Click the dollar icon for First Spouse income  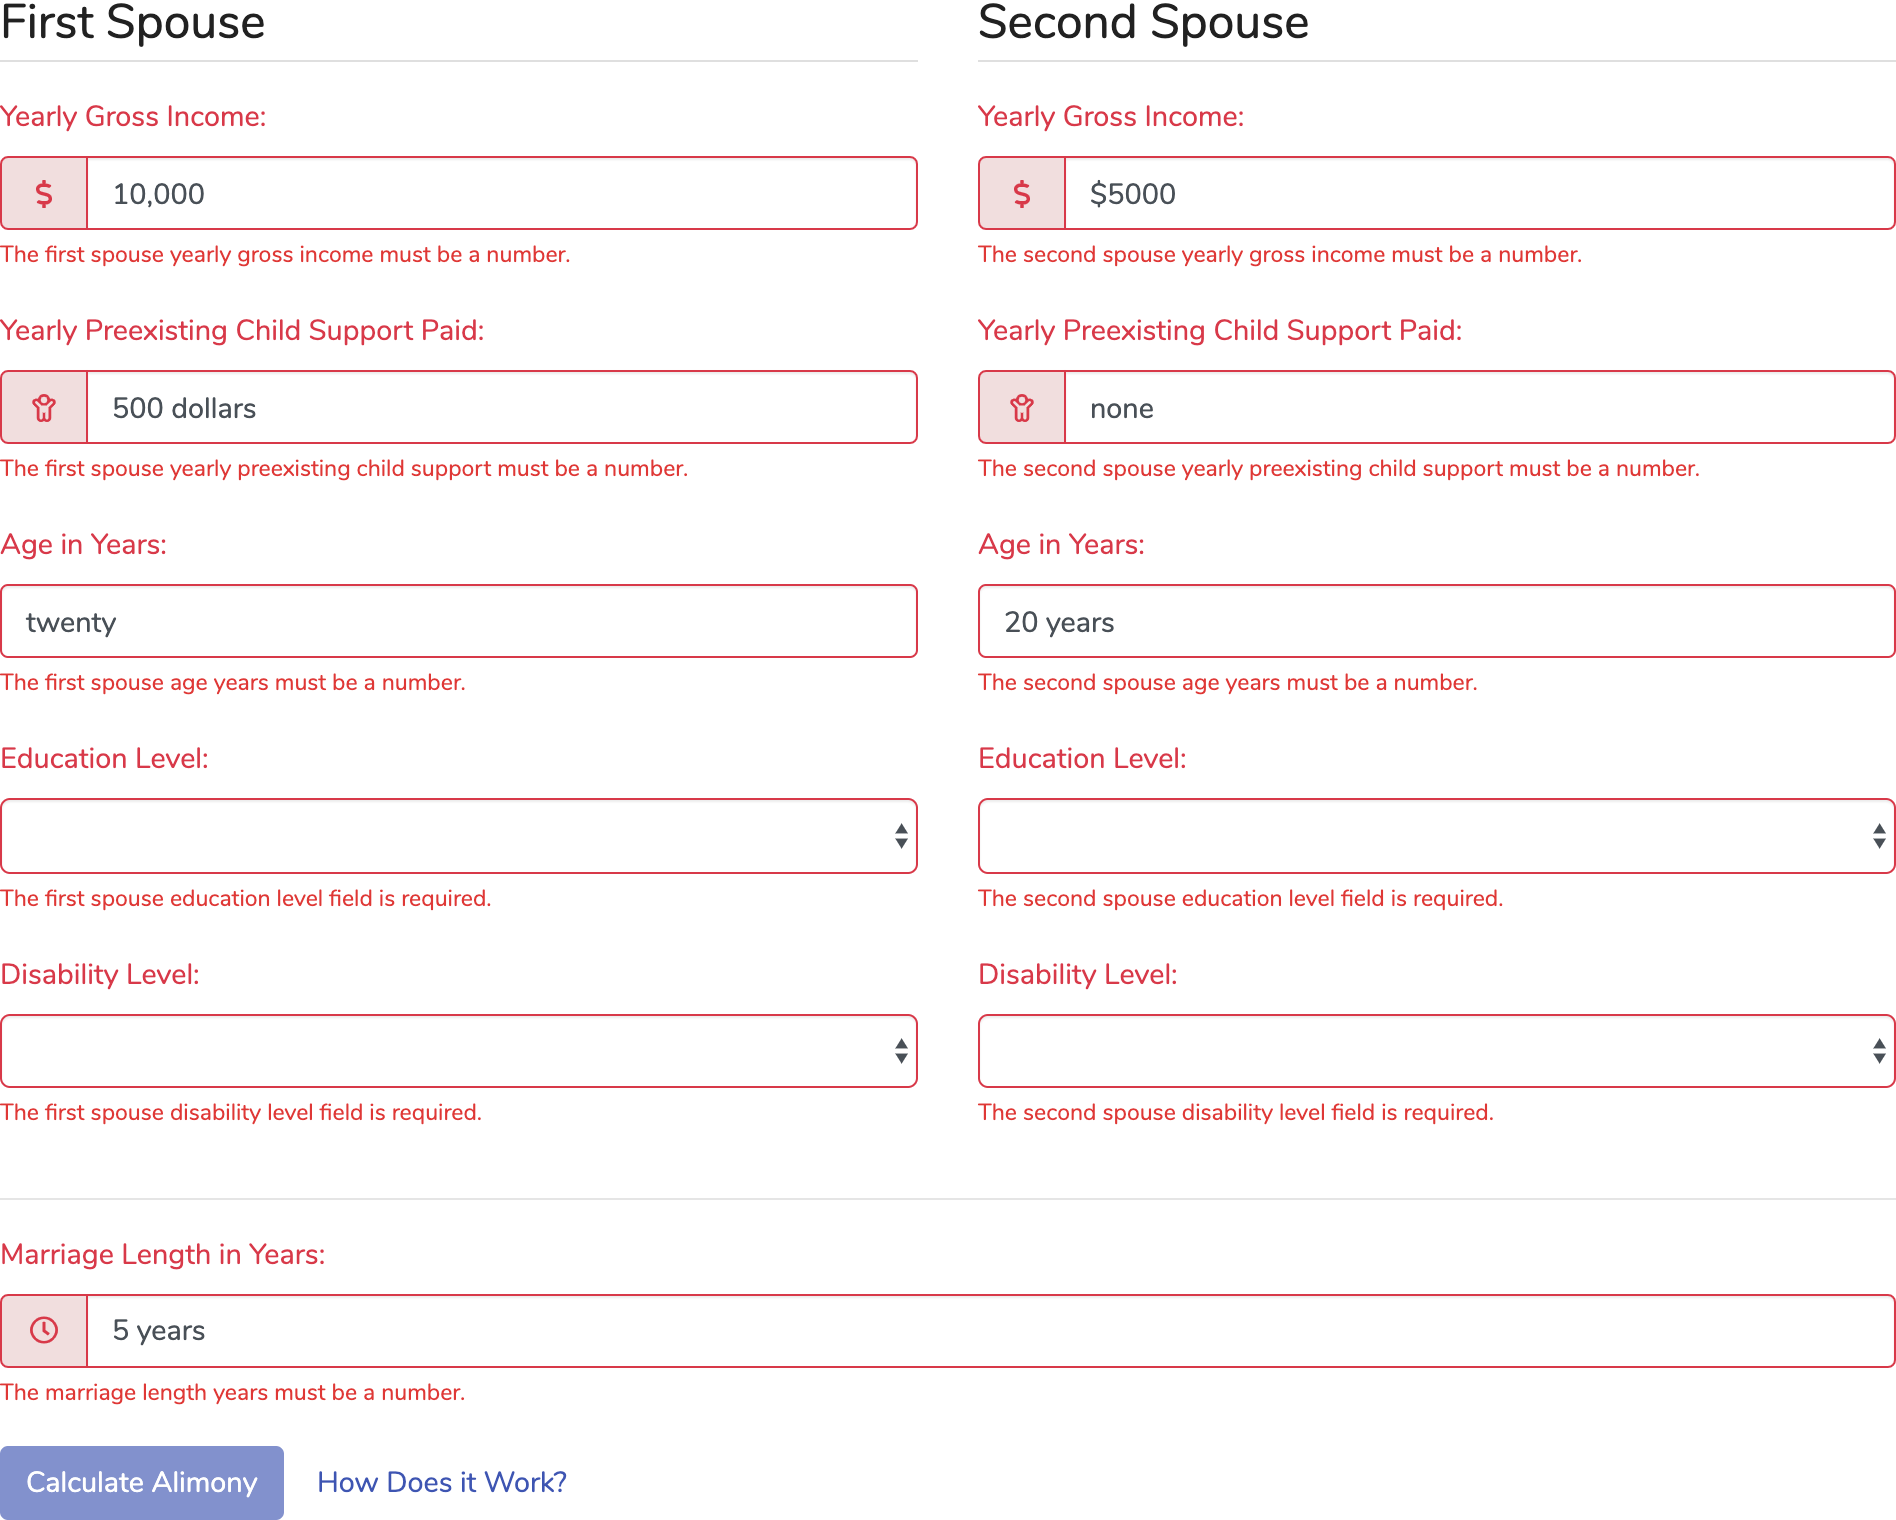[x=44, y=193]
